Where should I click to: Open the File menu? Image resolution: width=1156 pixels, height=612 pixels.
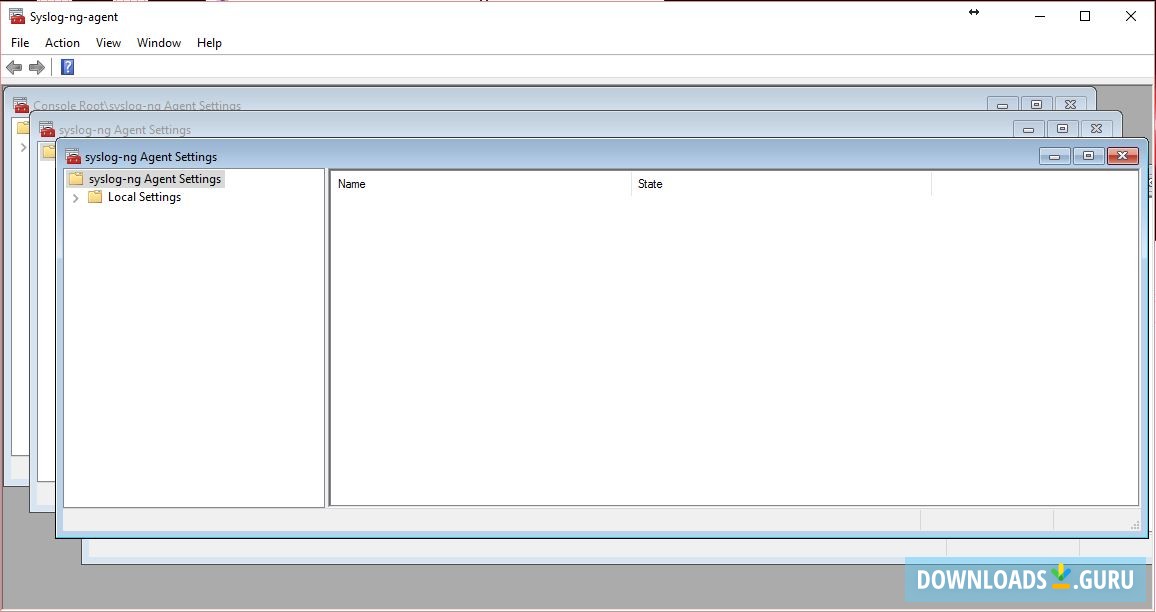click(19, 43)
